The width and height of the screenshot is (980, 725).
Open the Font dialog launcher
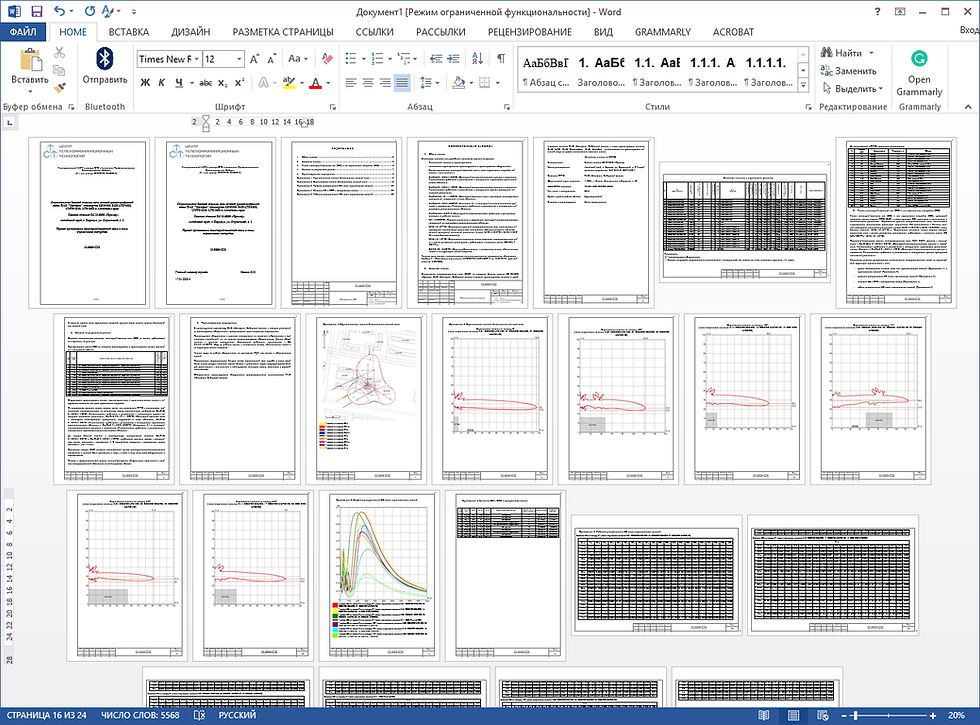coord(332,107)
